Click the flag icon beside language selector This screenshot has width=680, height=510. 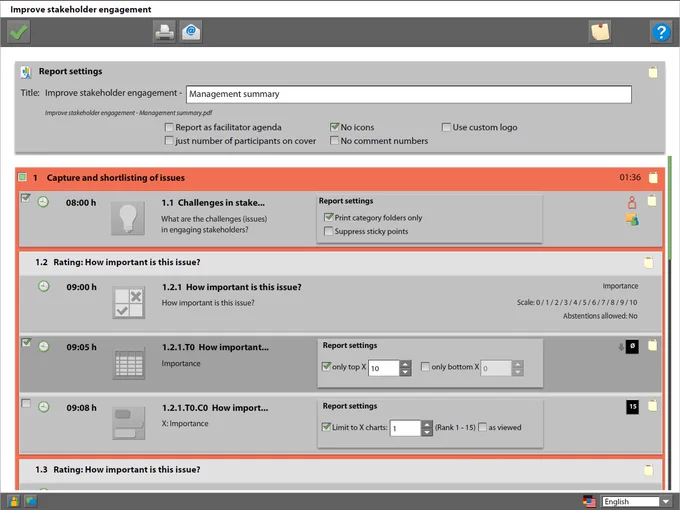pos(589,501)
